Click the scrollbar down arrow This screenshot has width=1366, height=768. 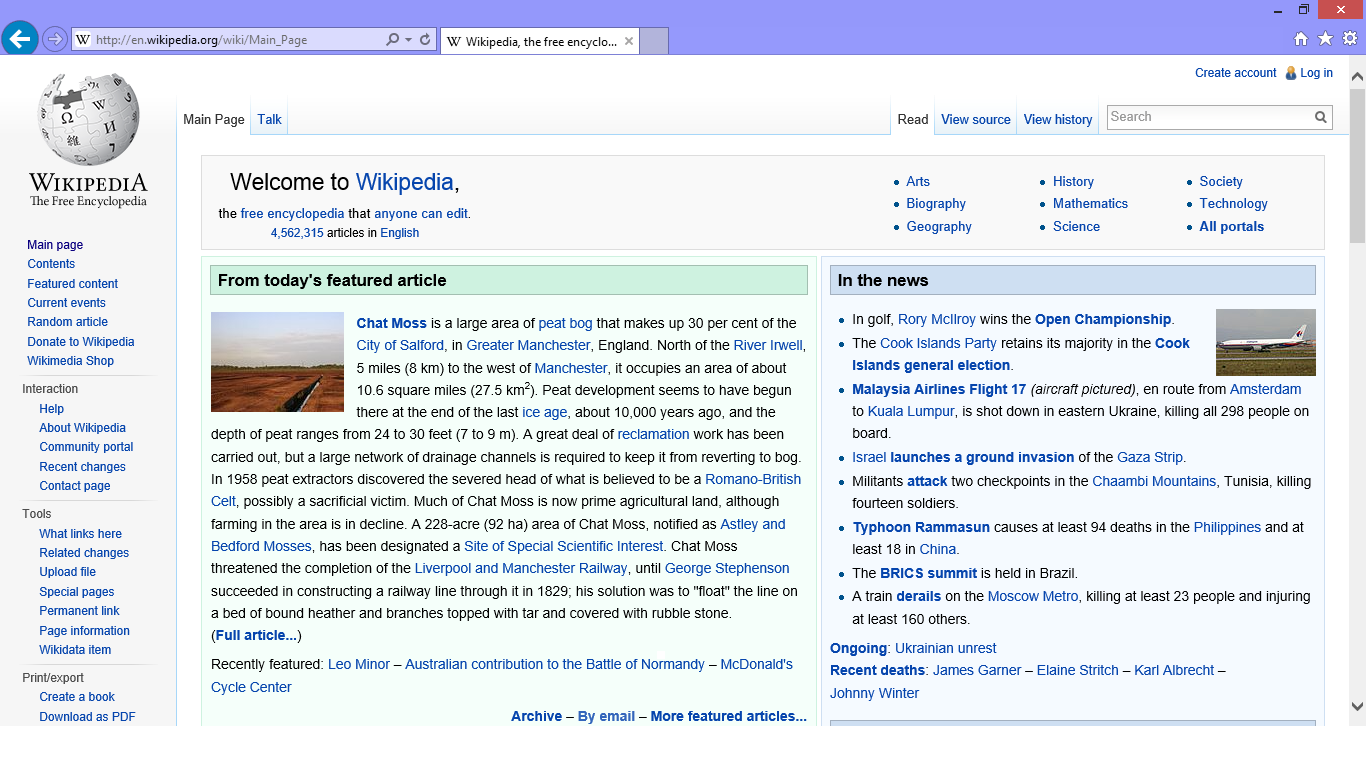1357,706
